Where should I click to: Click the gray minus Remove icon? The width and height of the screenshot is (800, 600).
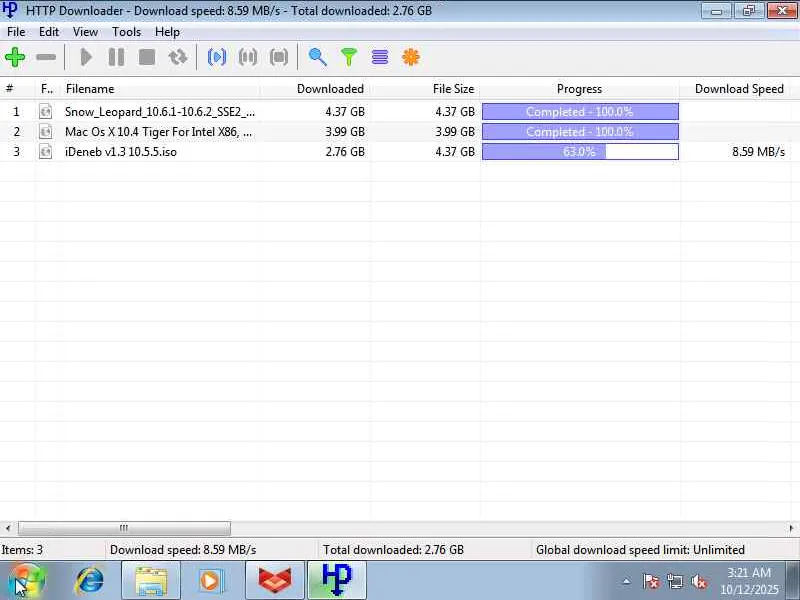(46, 57)
